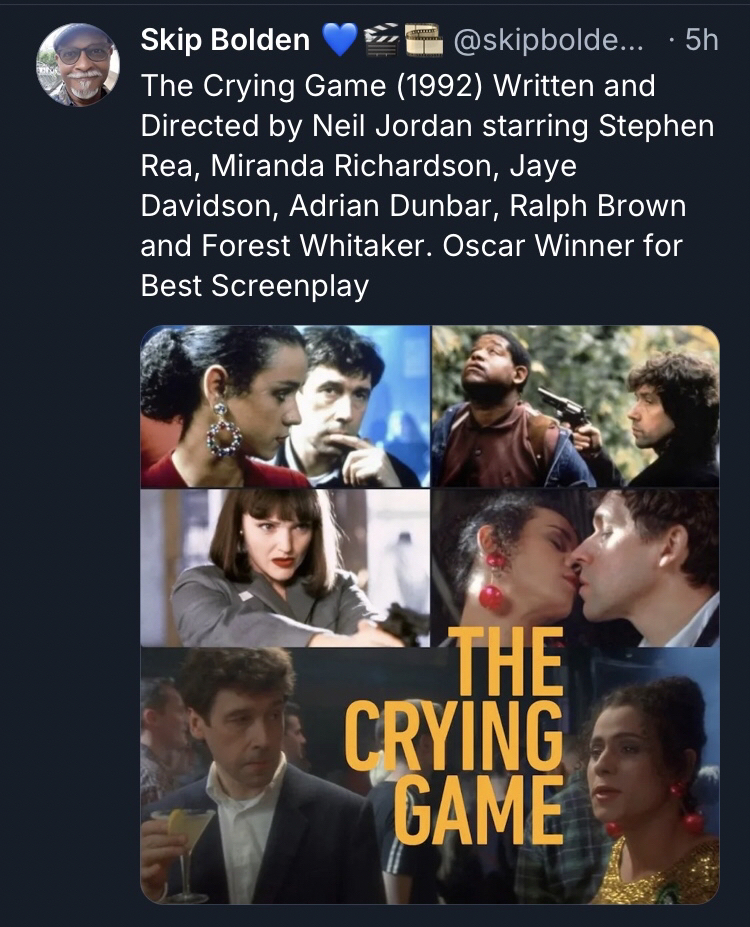Open Skip Bolden's profile avatar photo

[78, 64]
